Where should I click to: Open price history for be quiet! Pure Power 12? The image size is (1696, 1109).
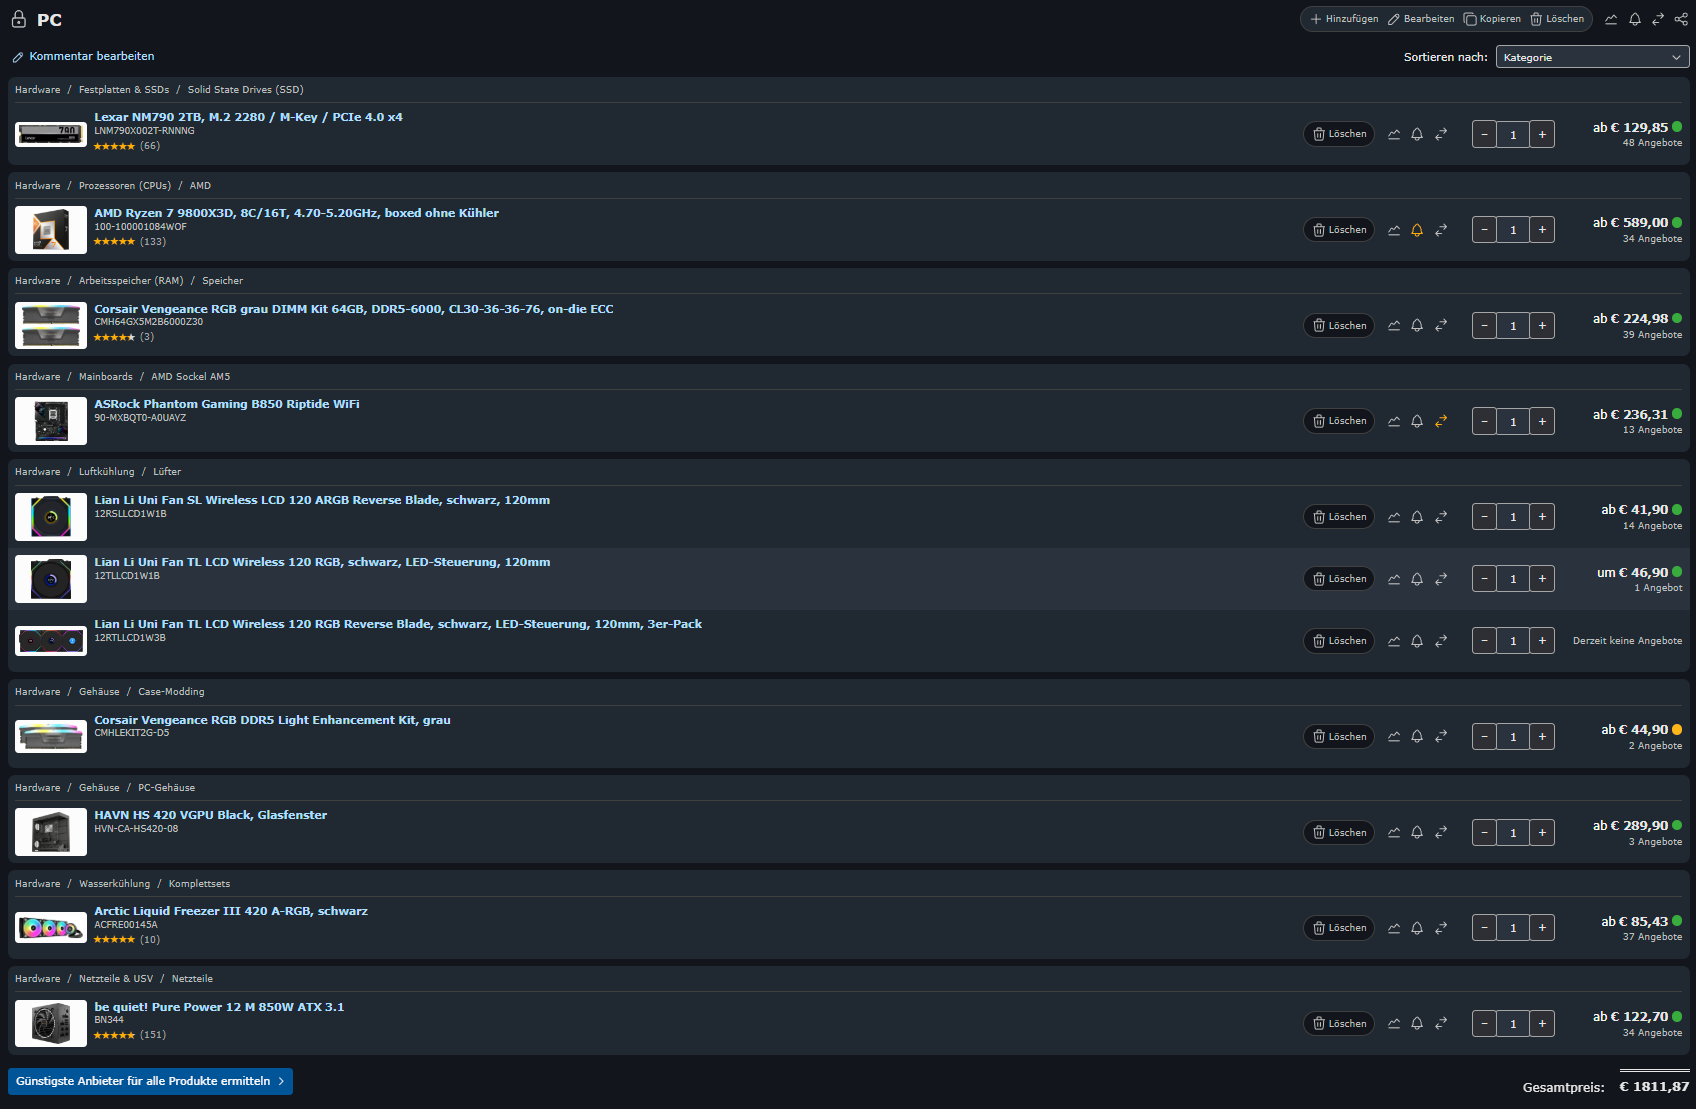(x=1394, y=1024)
